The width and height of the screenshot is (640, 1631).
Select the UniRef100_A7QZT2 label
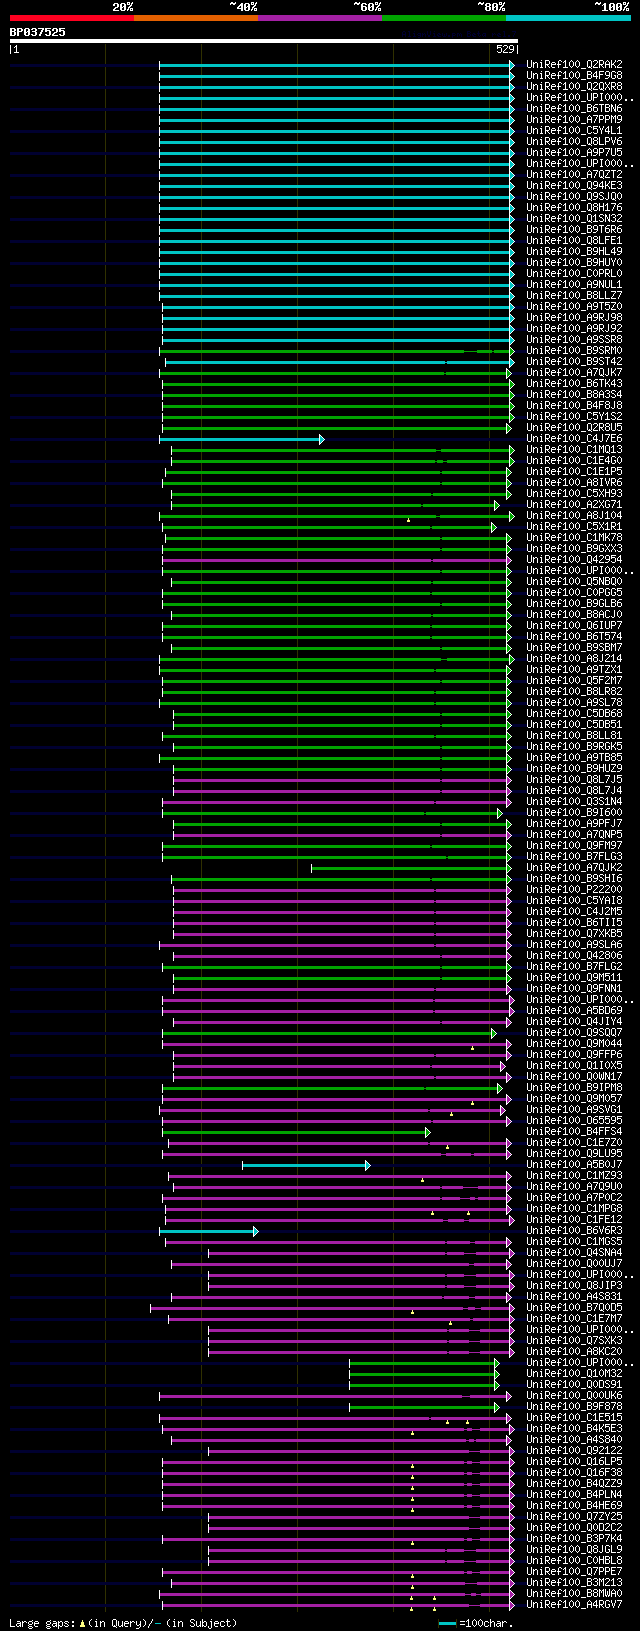[x=574, y=175]
